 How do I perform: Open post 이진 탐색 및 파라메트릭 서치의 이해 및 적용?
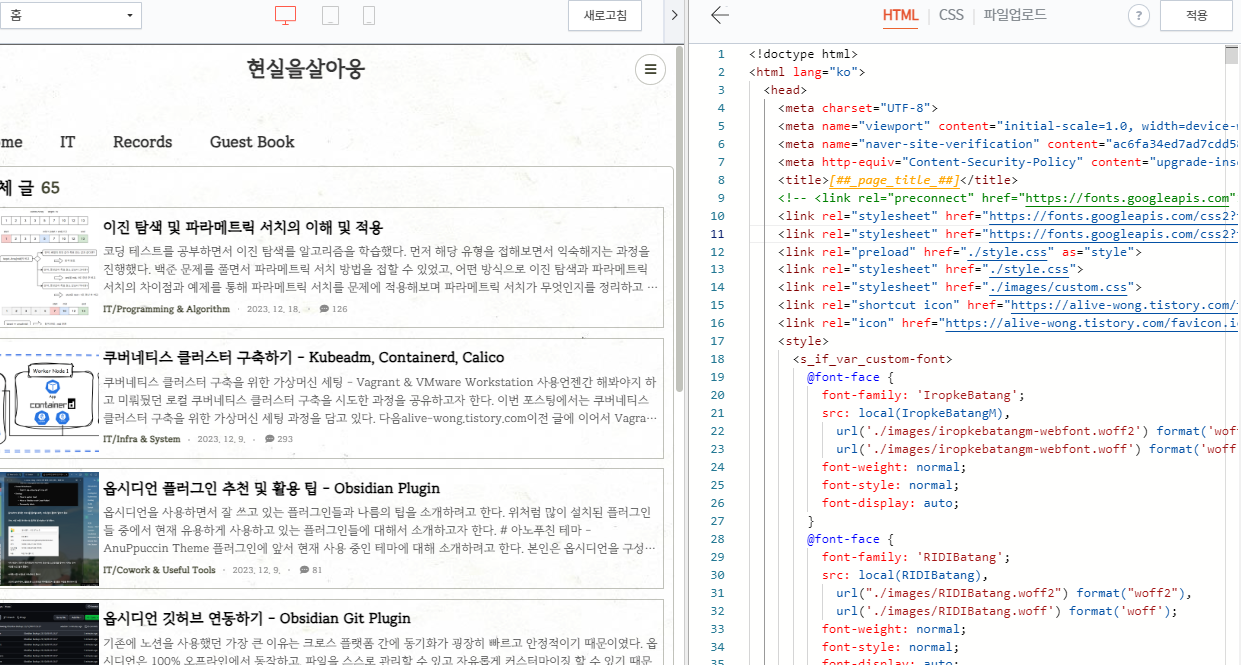pyautogui.click(x=243, y=227)
